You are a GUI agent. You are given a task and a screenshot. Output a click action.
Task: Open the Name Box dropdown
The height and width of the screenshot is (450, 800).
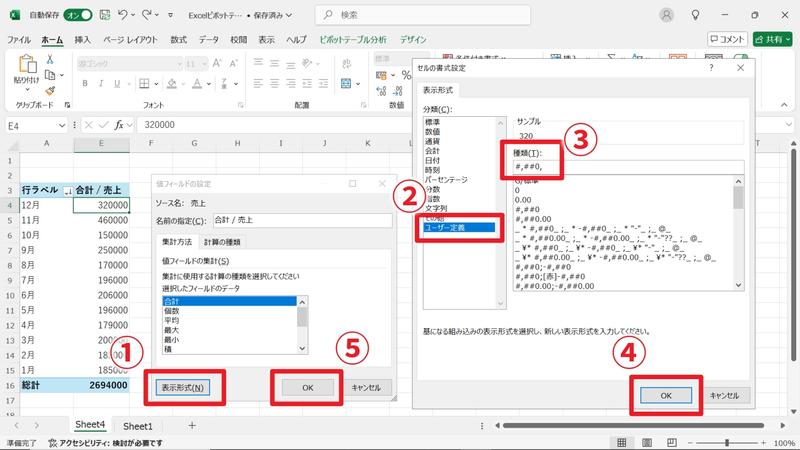click(x=62, y=126)
